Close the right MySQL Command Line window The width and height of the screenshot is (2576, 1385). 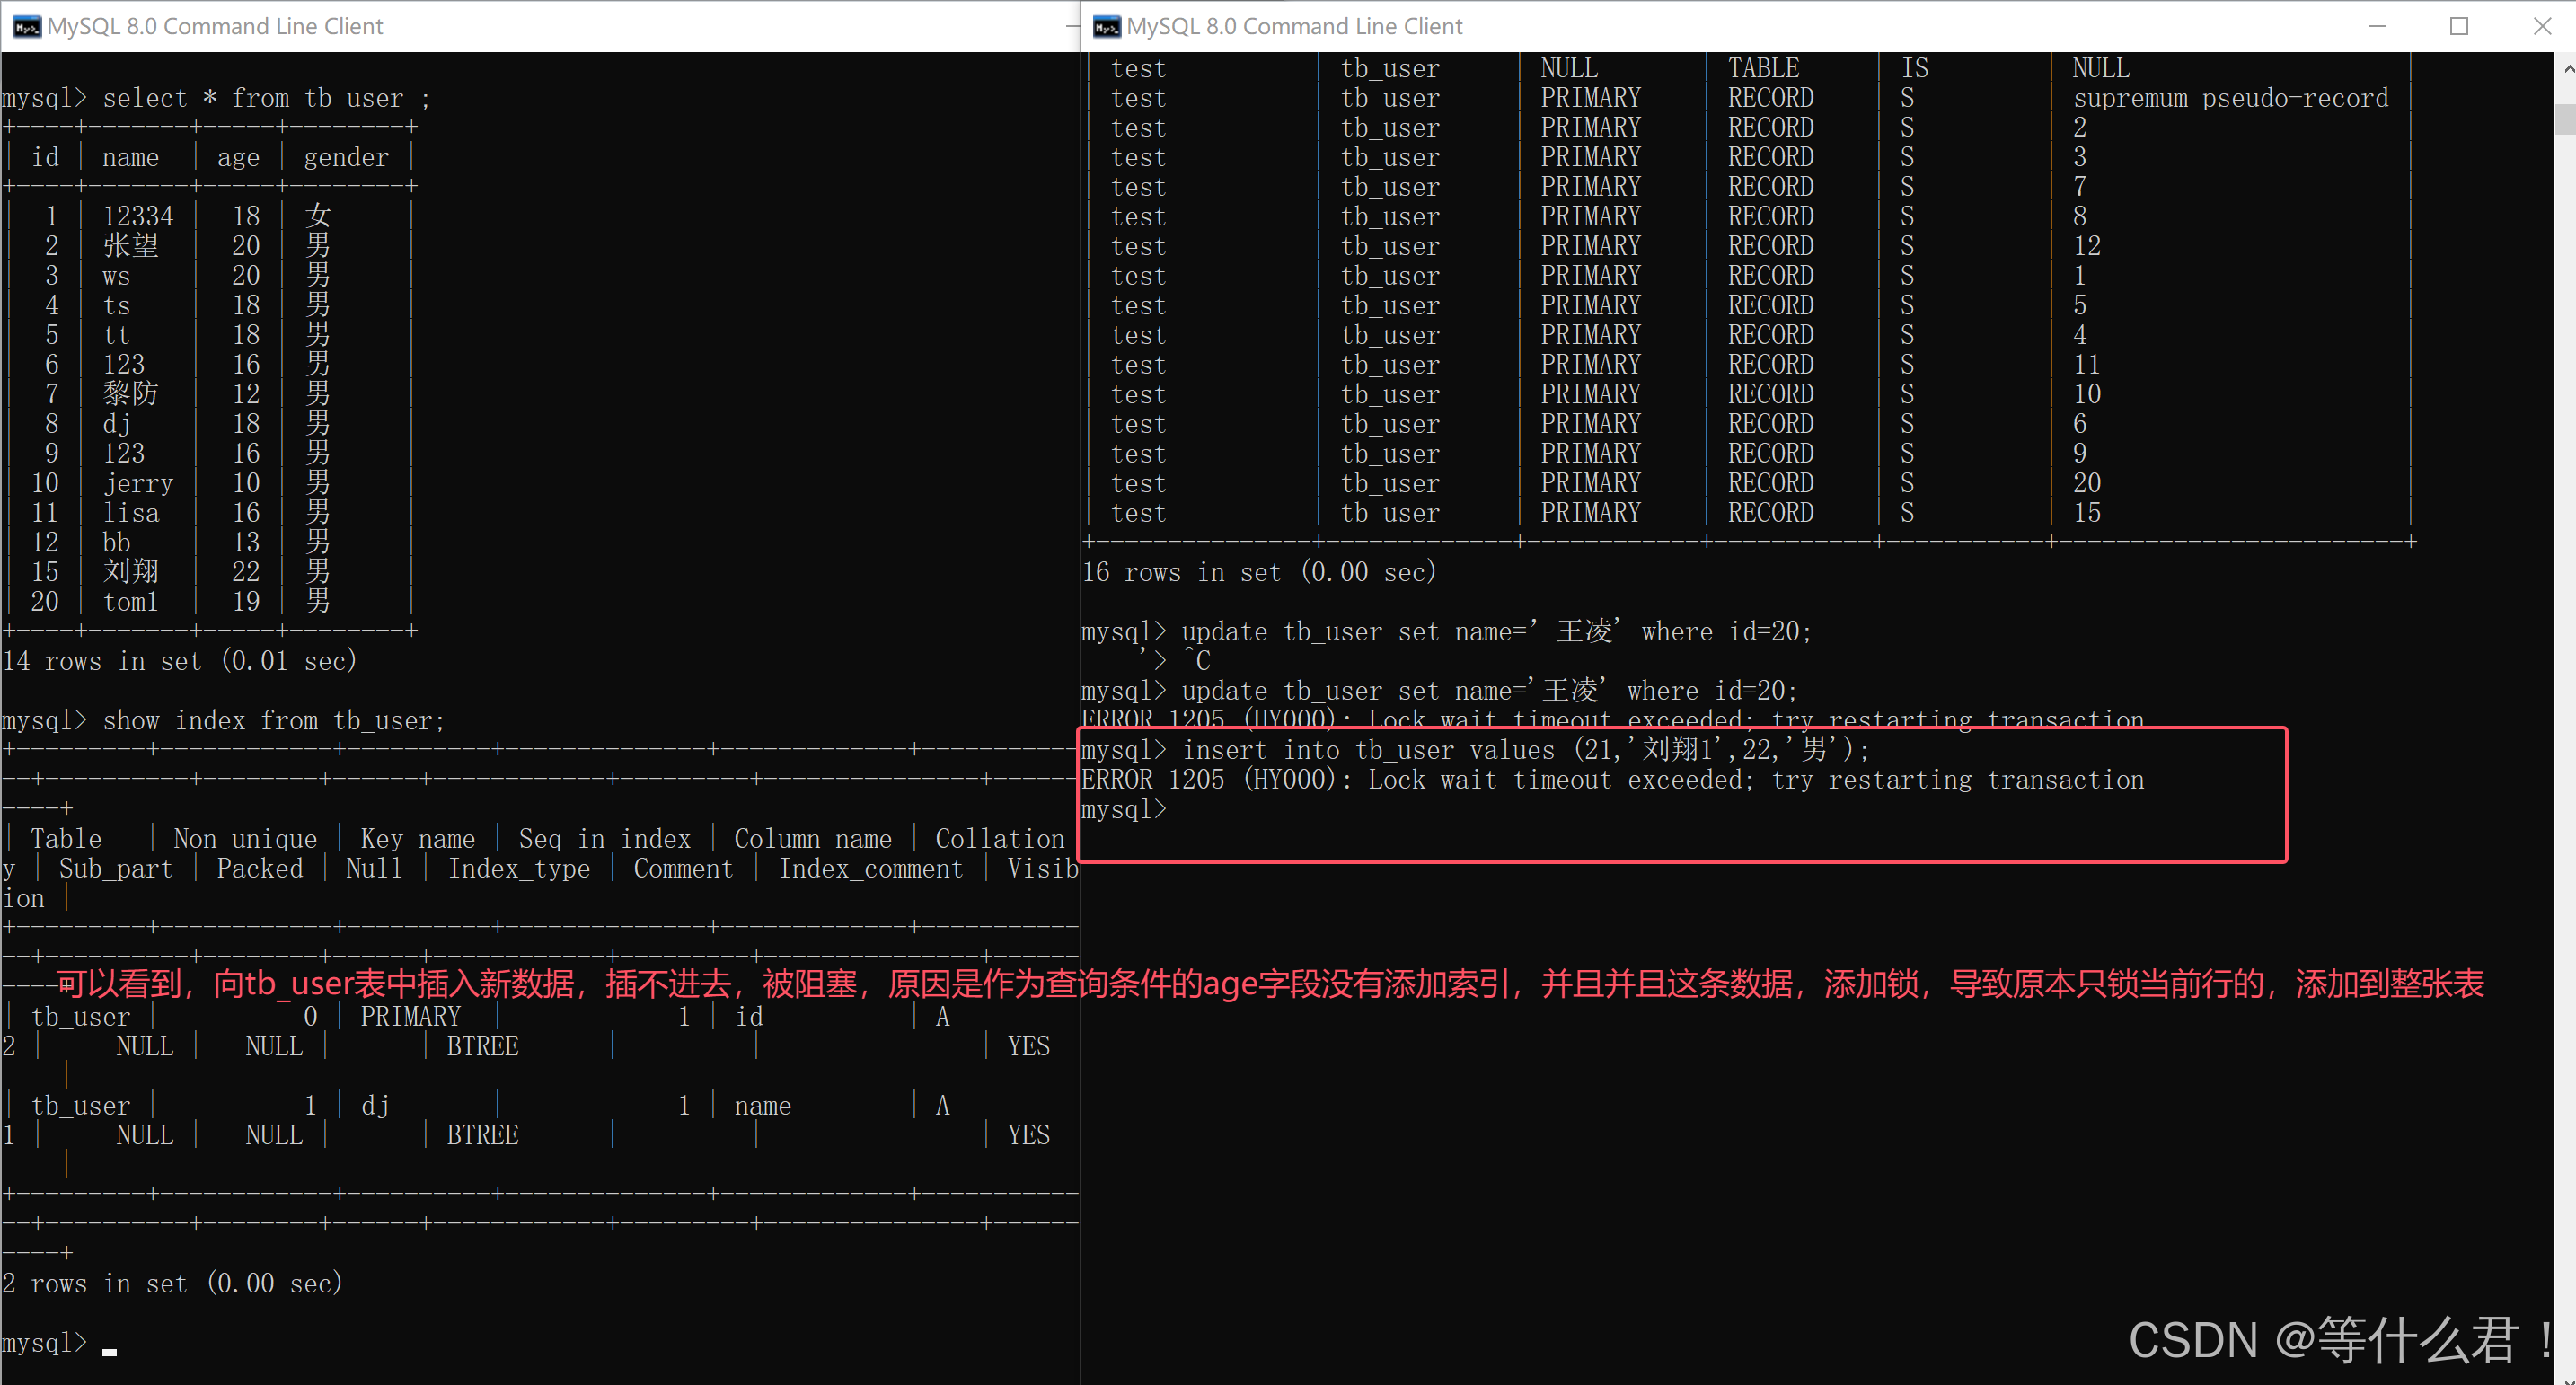[x=2541, y=26]
